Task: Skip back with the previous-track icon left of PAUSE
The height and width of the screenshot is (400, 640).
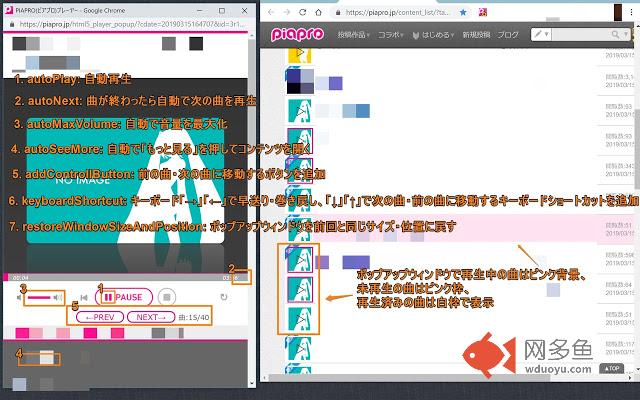Action: tap(84, 298)
